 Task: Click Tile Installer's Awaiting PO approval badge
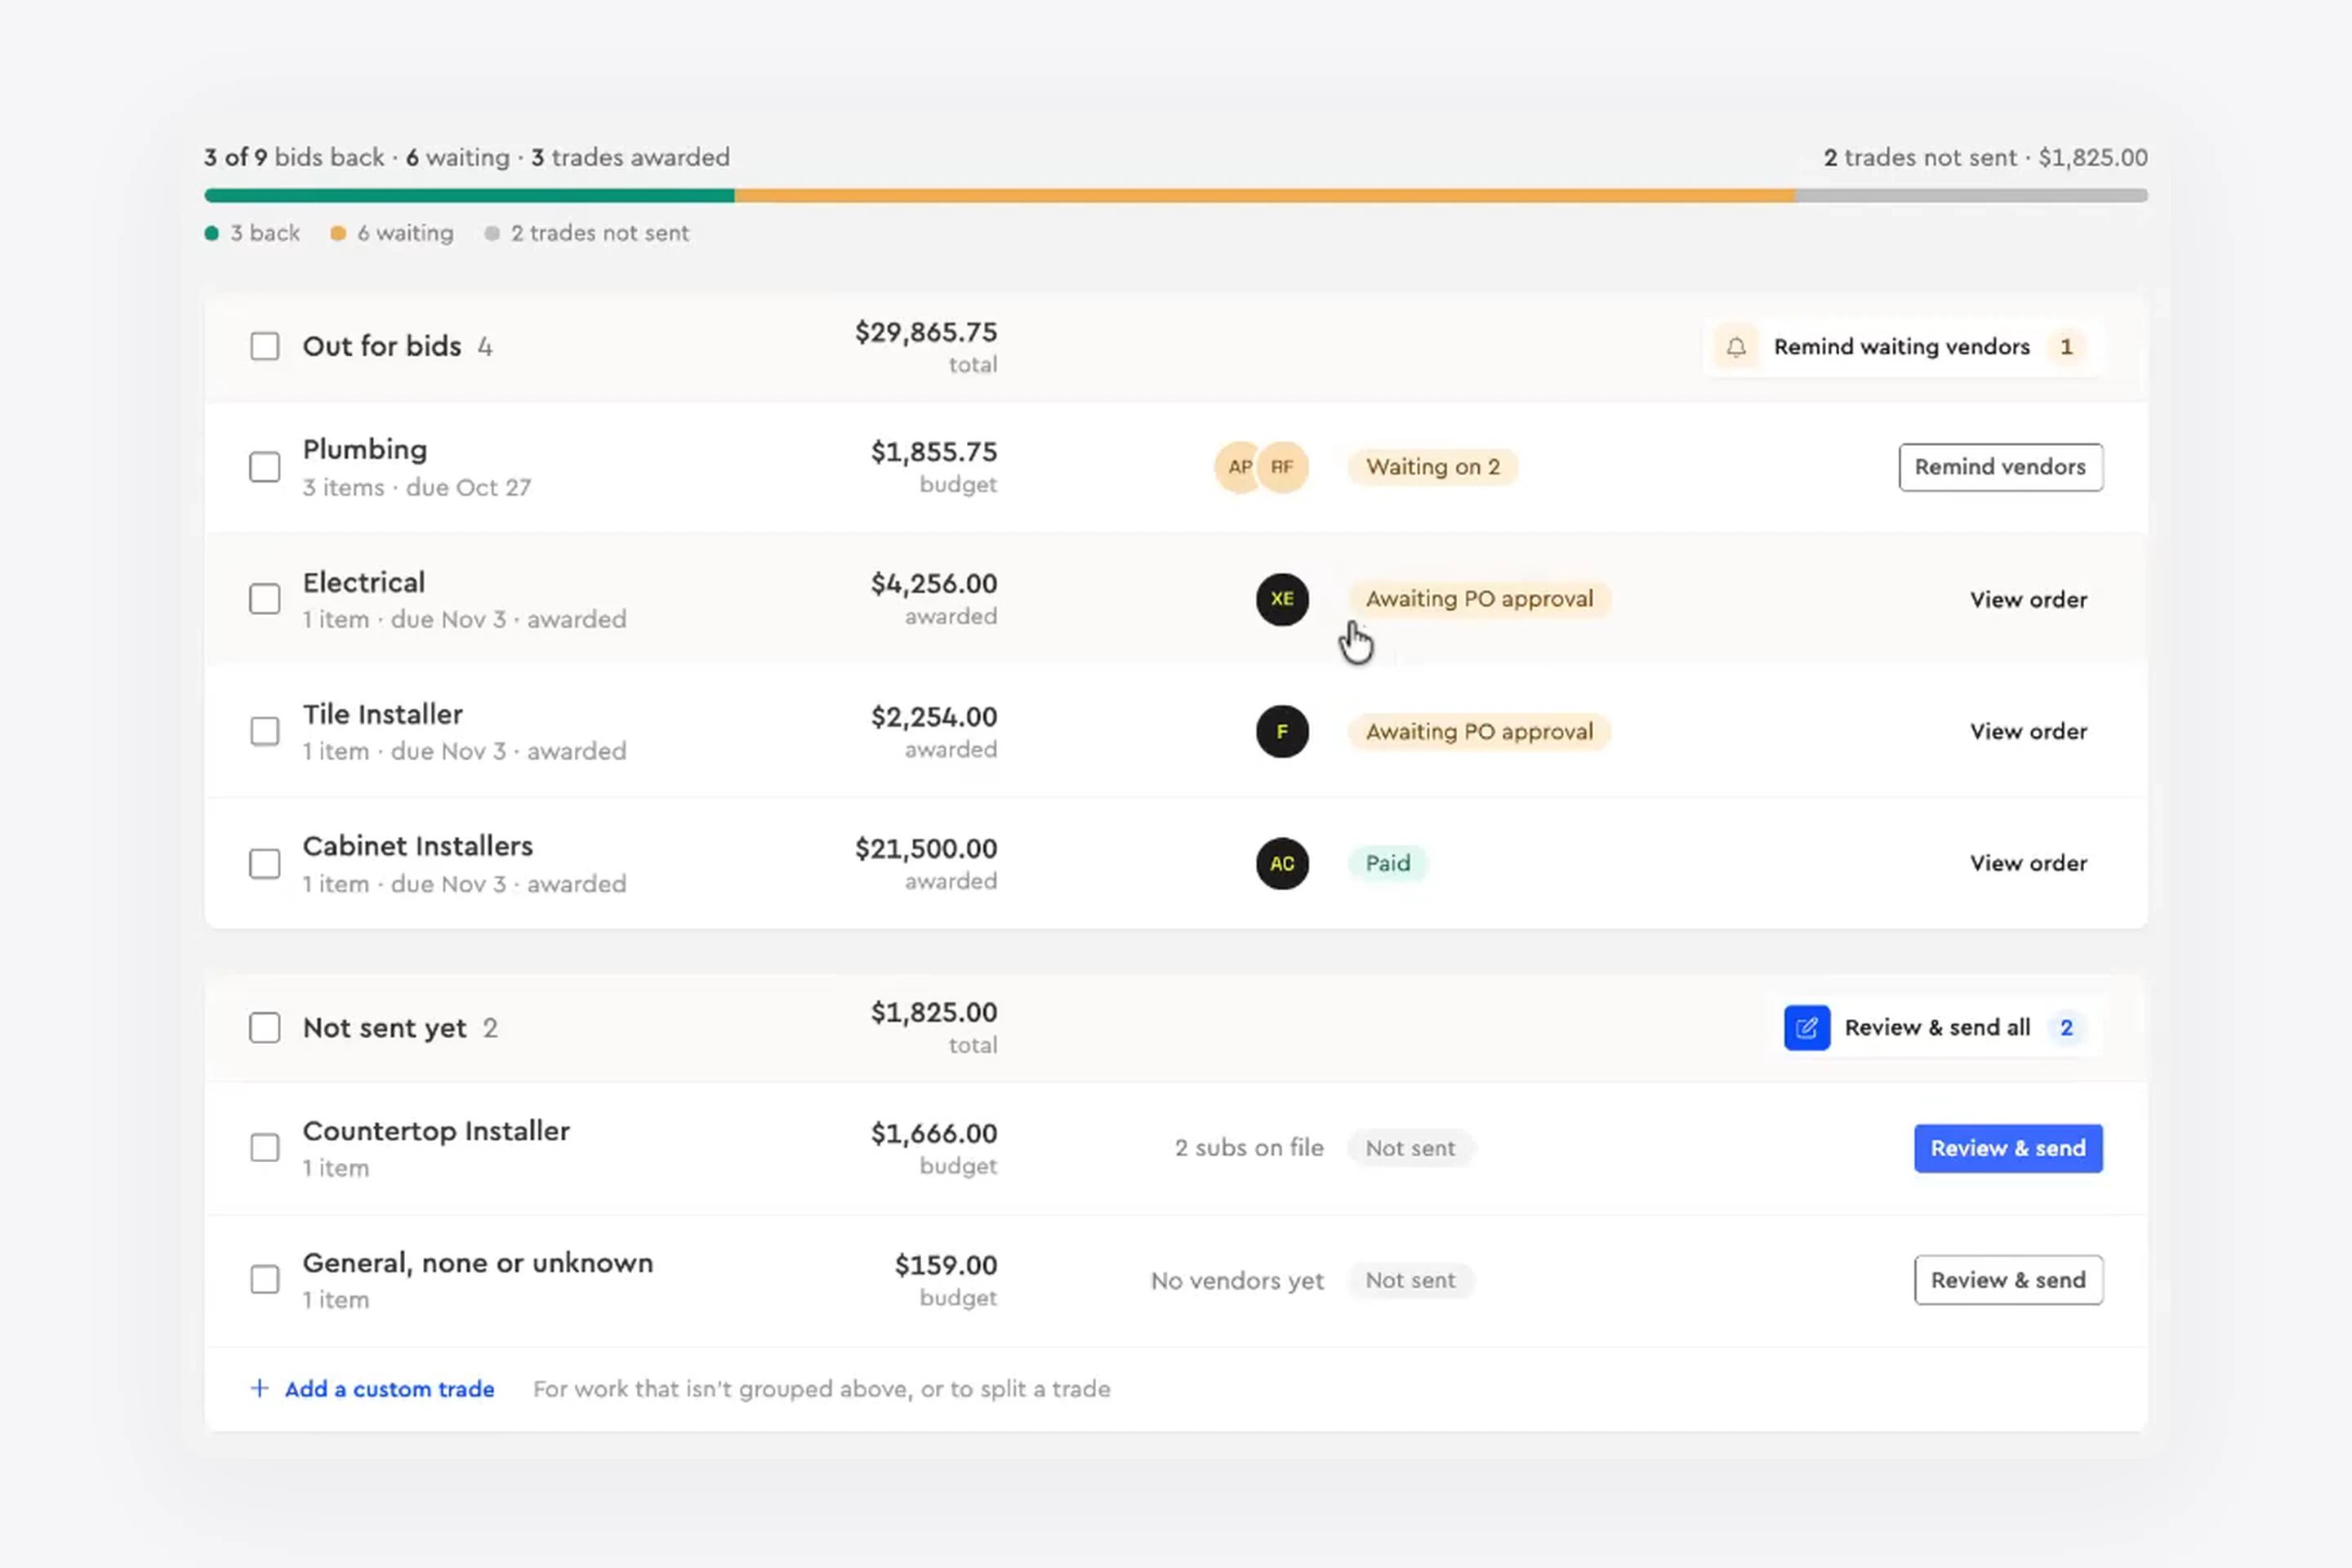(x=1479, y=731)
